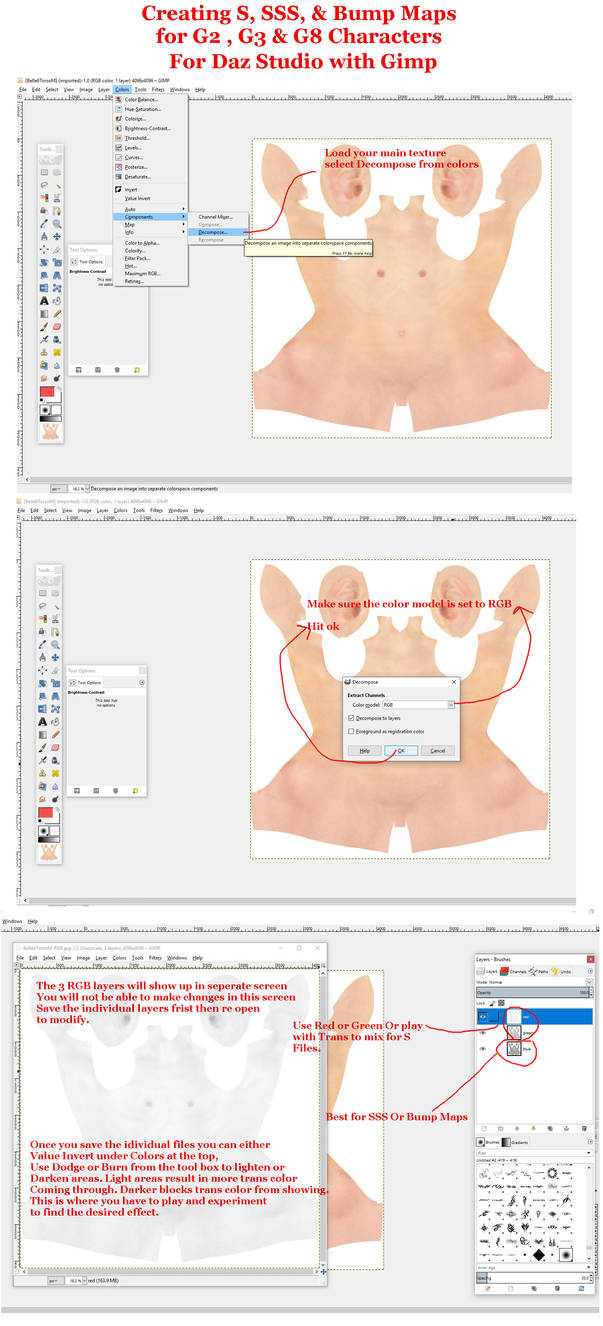Select Desaturate in Colors menu
Viewport: 603px width, 1326px height.
[x=150, y=177]
